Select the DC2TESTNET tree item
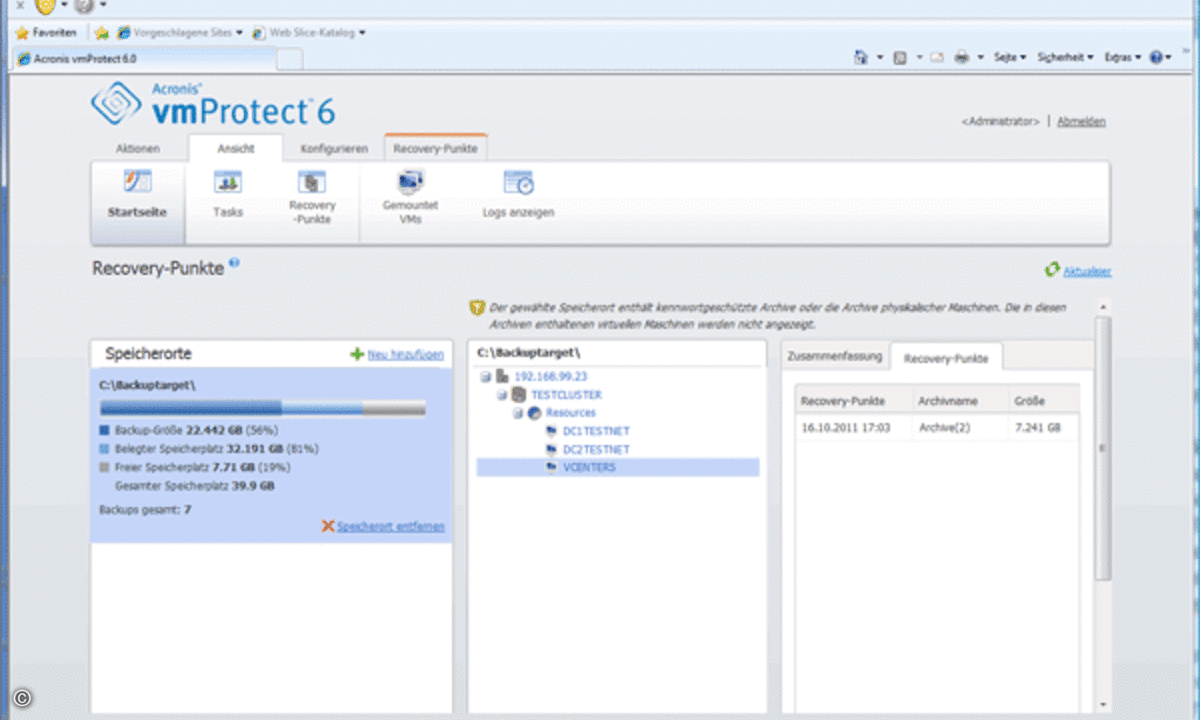 [x=596, y=449]
